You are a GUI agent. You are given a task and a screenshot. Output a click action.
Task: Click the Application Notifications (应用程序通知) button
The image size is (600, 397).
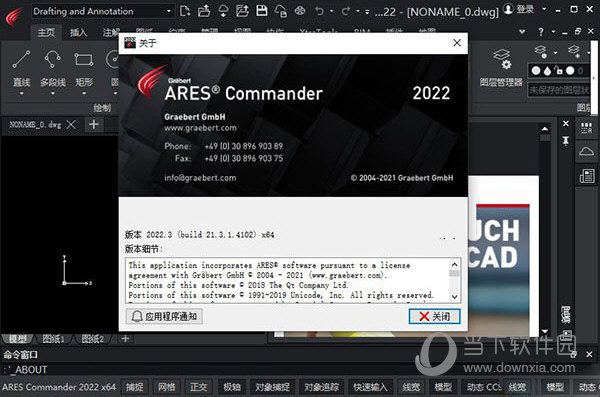tap(164, 316)
